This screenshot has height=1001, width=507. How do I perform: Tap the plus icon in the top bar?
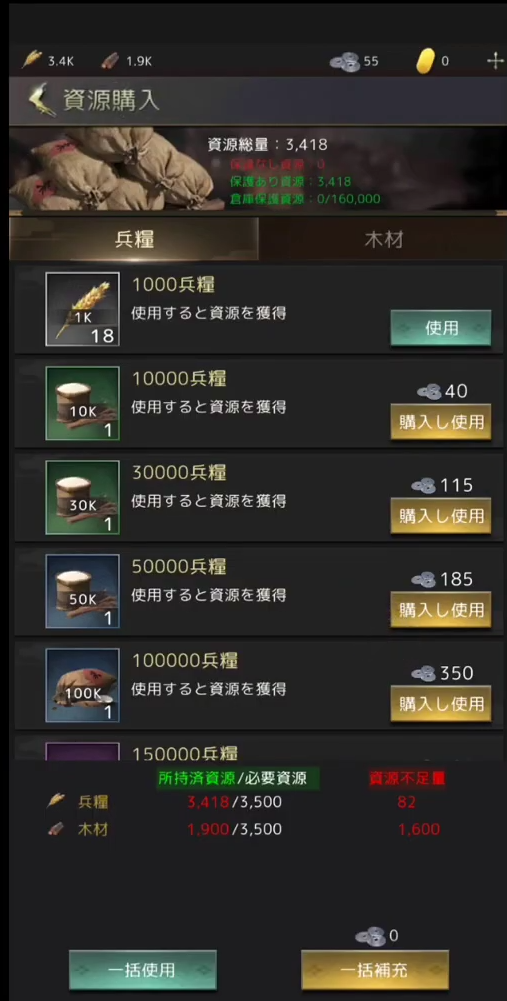pos(496,61)
